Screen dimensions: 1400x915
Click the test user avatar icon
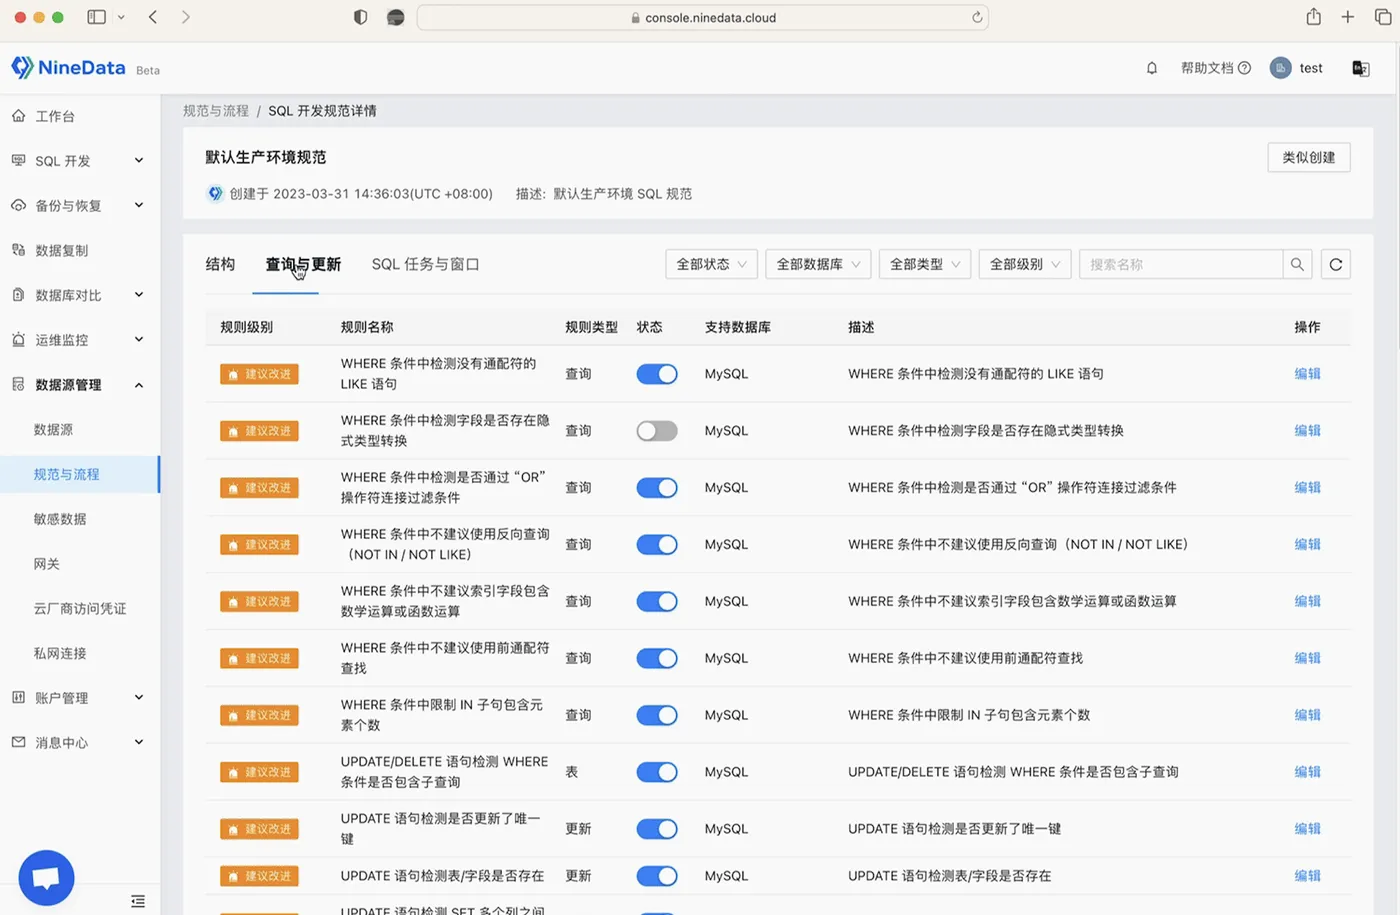pyautogui.click(x=1280, y=68)
